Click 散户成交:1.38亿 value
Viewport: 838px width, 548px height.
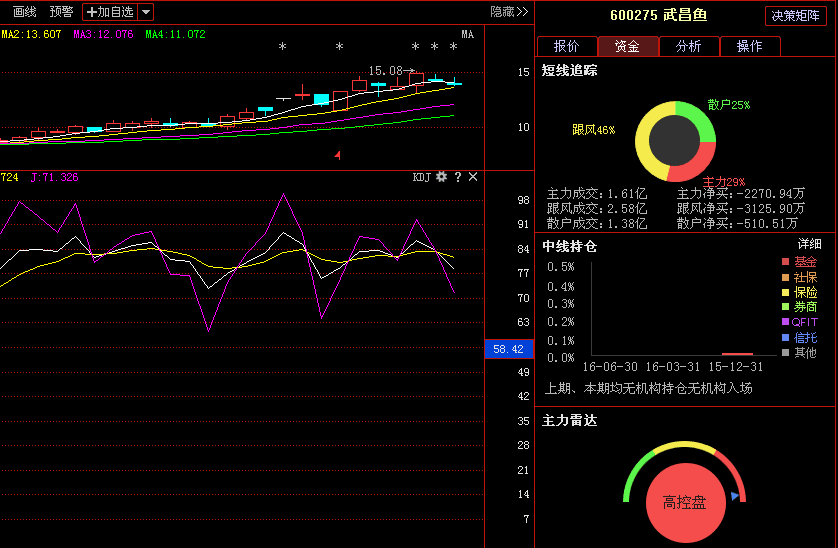click(x=597, y=223)
